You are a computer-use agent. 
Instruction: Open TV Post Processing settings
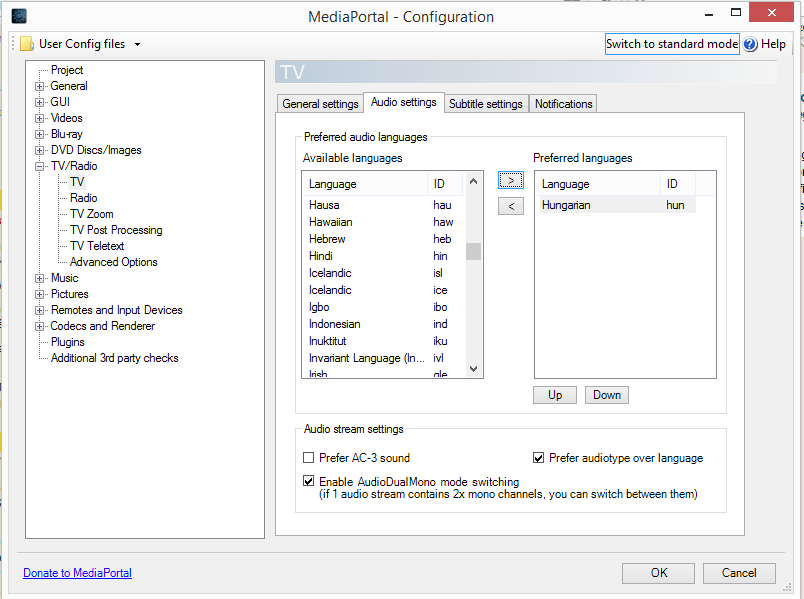click(116, 230)
